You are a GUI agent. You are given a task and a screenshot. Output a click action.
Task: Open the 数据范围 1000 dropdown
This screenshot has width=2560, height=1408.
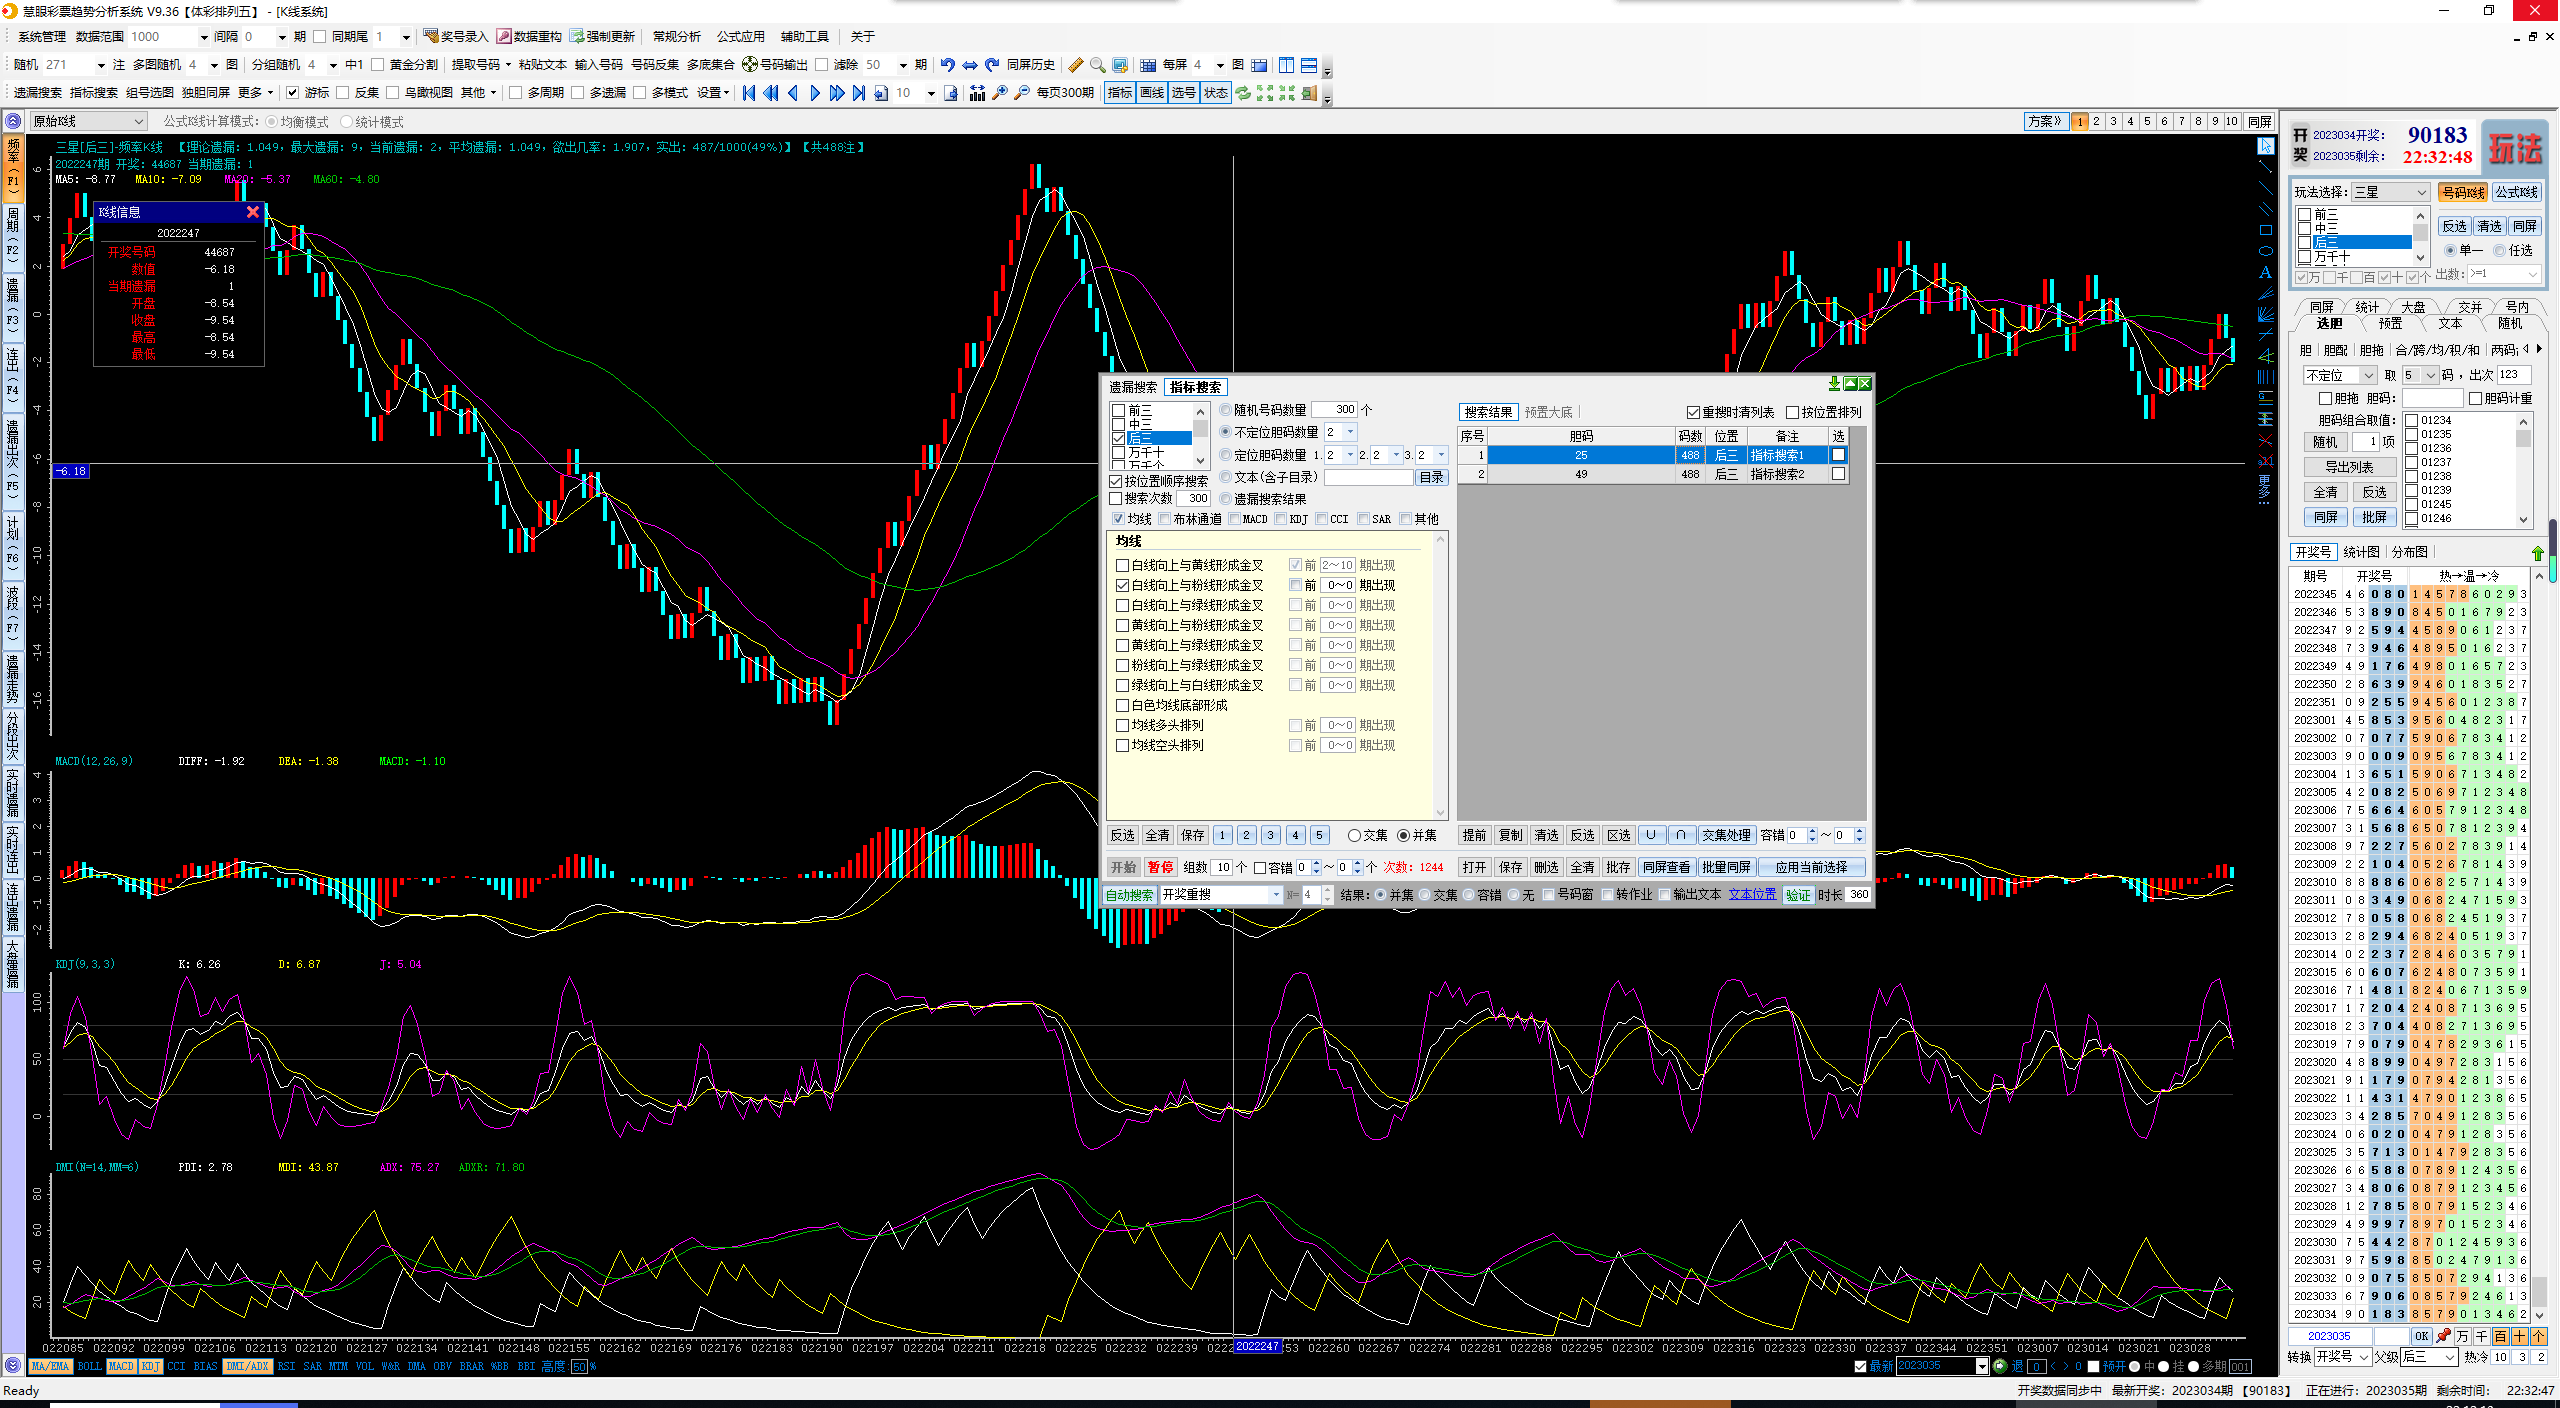[205, 37]
